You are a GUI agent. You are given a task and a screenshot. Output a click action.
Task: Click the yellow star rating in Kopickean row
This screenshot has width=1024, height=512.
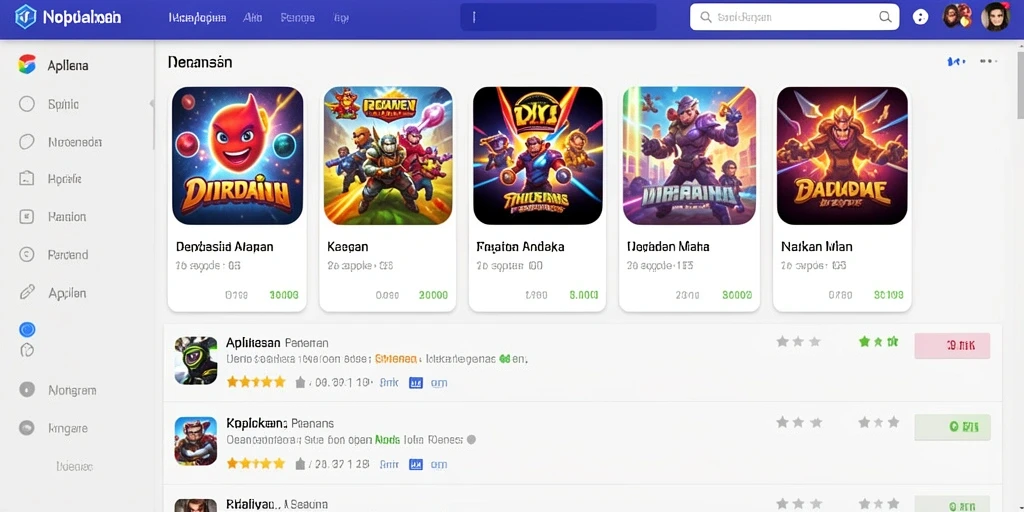click(x=256, y=464)
